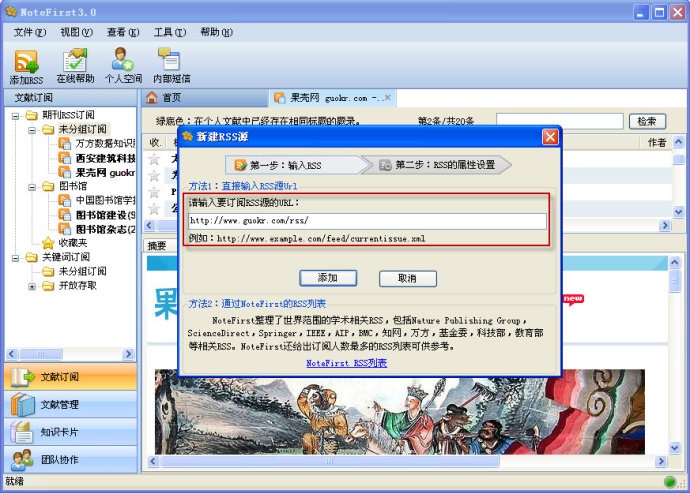Open the NoteFirst RSS列表 link
690x494 pixels.
[346, 363]
